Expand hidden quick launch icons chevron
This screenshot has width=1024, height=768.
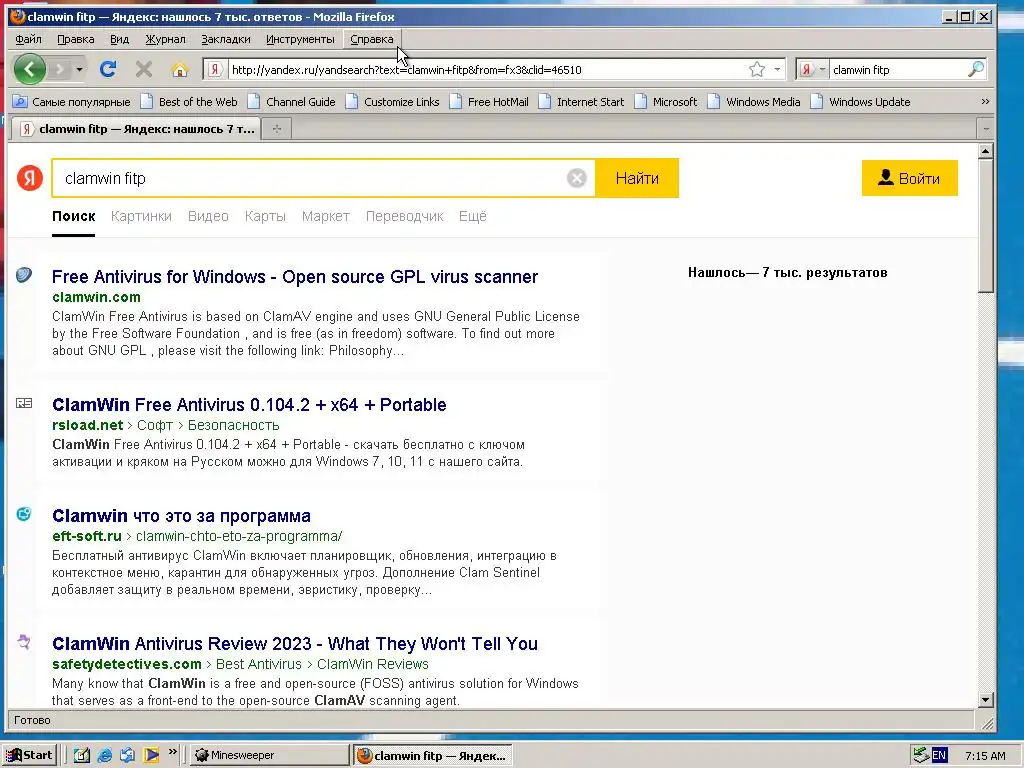point(172,752)
